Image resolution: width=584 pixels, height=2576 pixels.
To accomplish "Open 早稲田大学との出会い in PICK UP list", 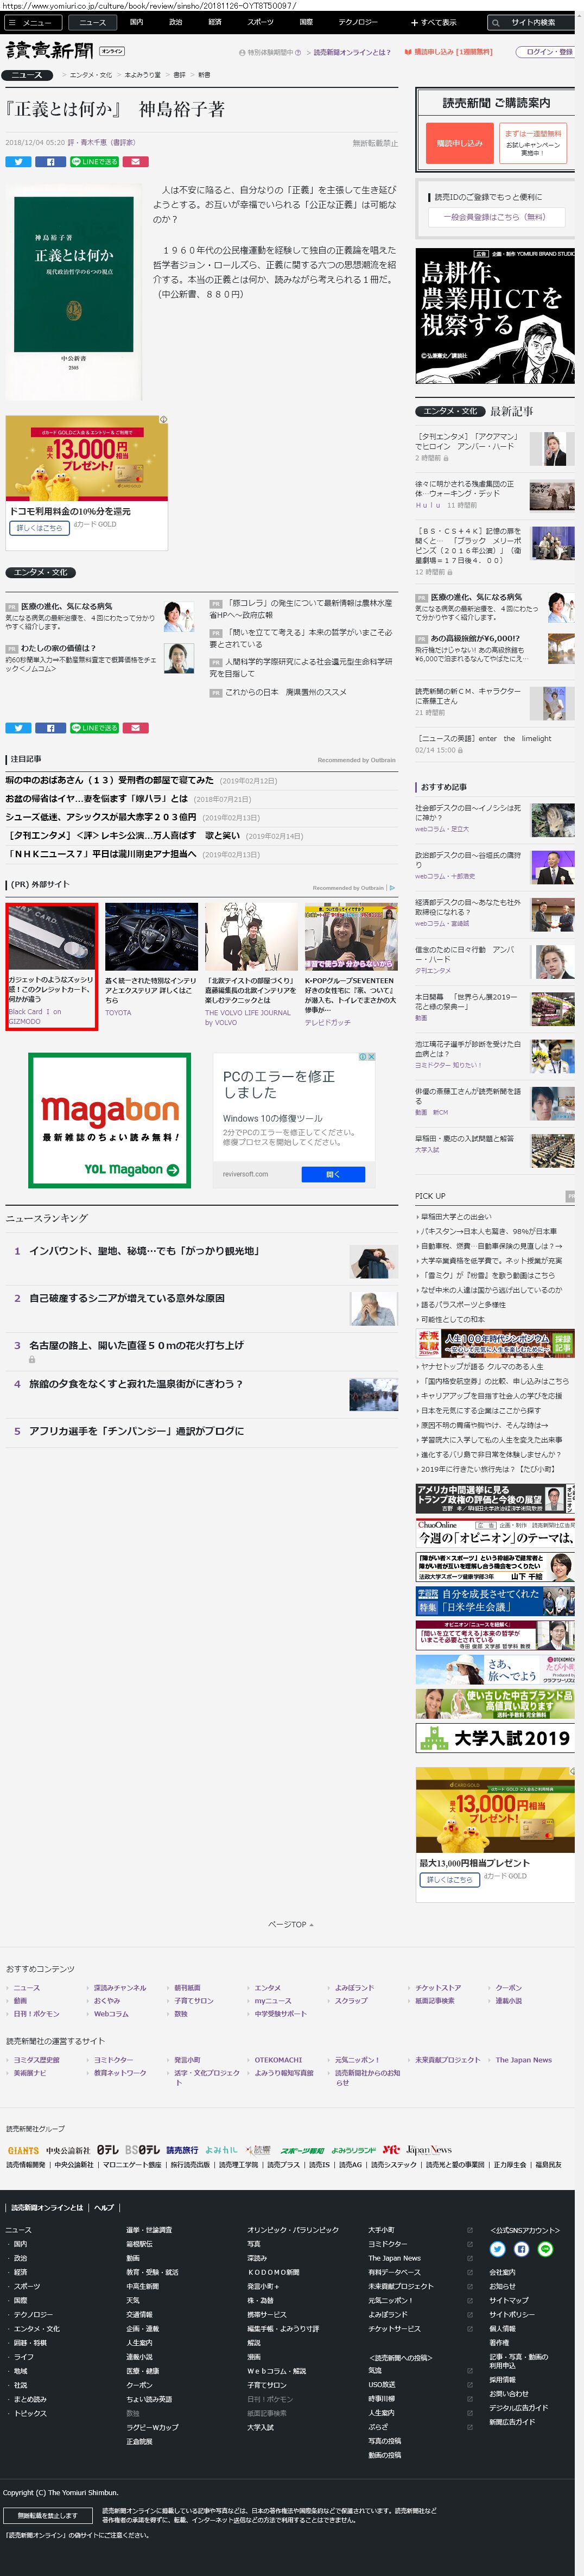I will pyautogui.click(x=456, y=1217).
